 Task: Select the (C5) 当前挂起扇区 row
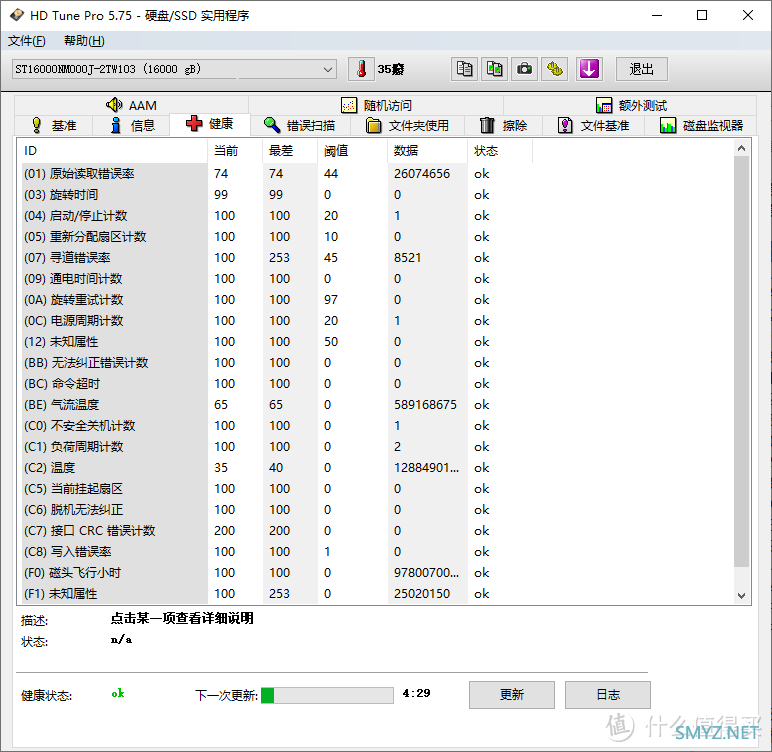pyautogui.click(x=277, y=489)
